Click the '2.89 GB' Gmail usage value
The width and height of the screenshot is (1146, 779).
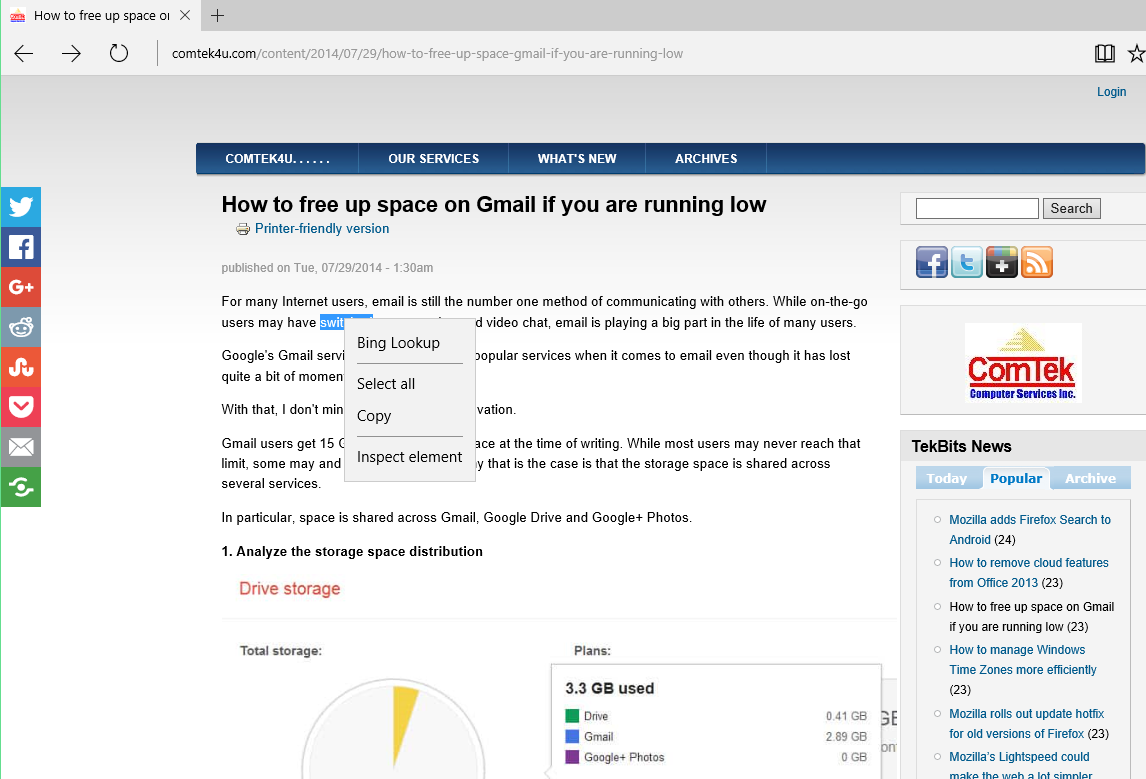tap(846, 737)
